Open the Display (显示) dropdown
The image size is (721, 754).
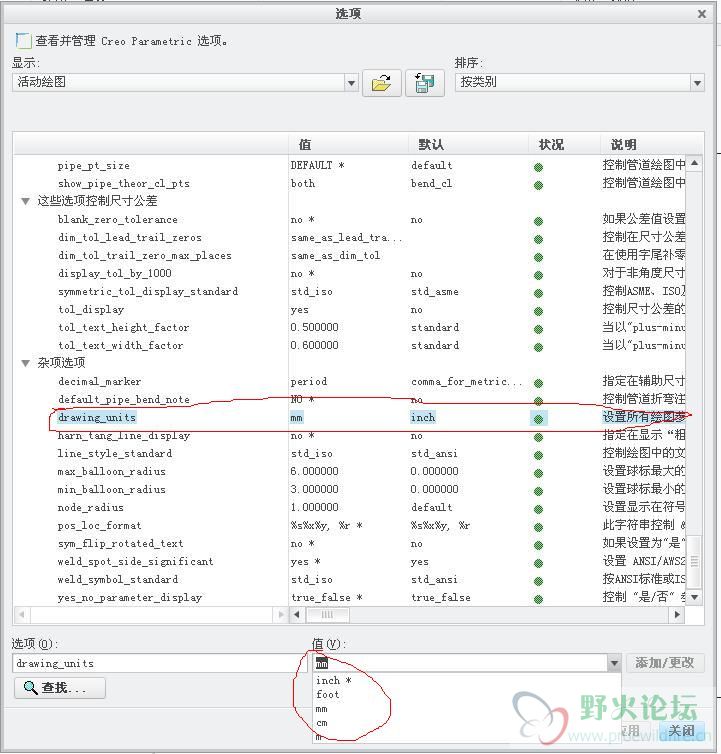pyautogui.click(x=352, y=83)
